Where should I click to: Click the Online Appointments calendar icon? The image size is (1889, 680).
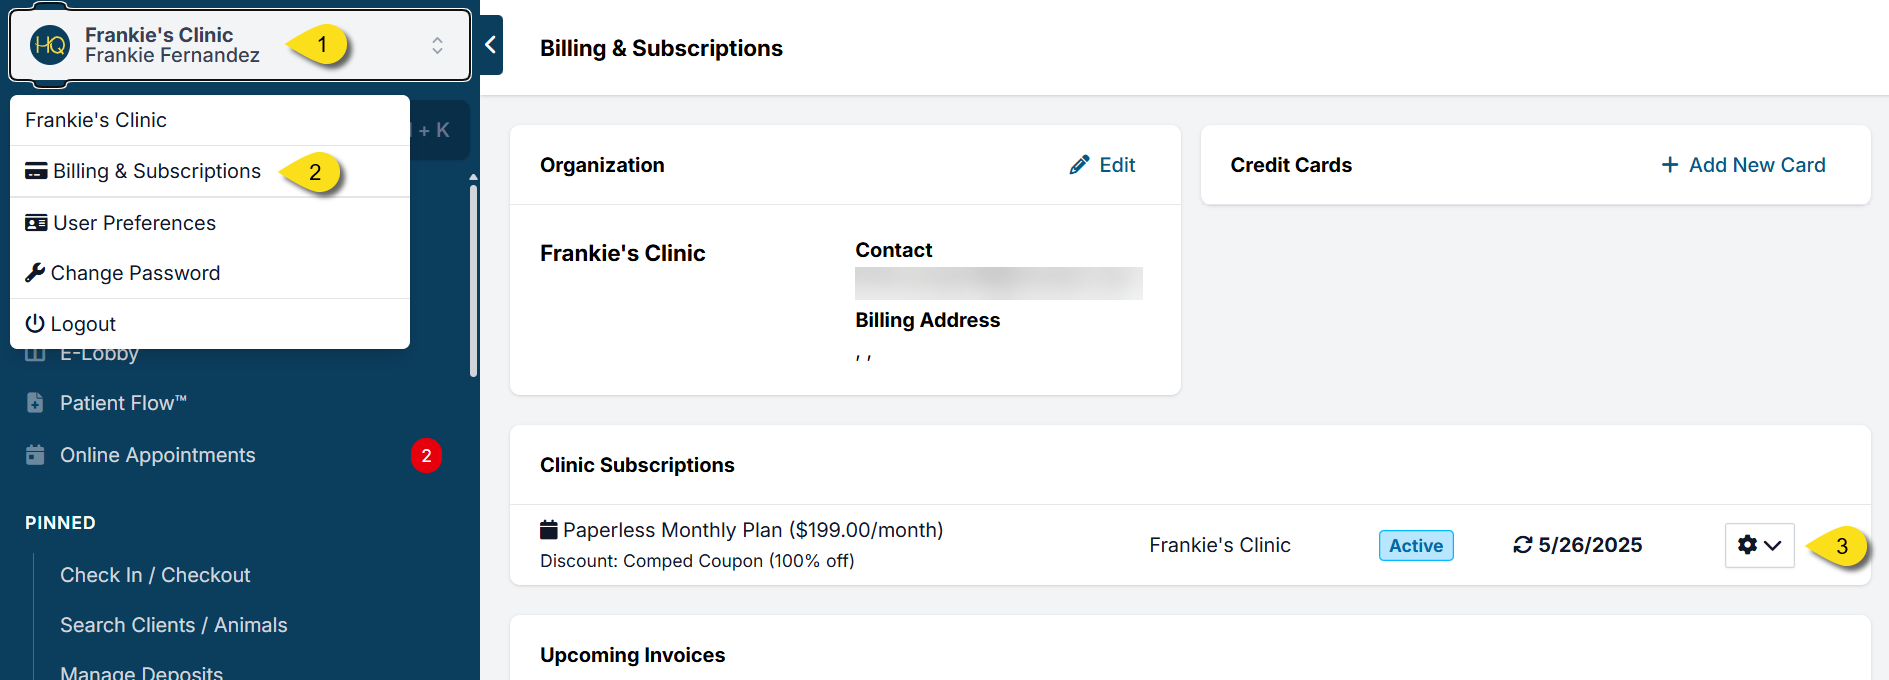coord(35,455)
